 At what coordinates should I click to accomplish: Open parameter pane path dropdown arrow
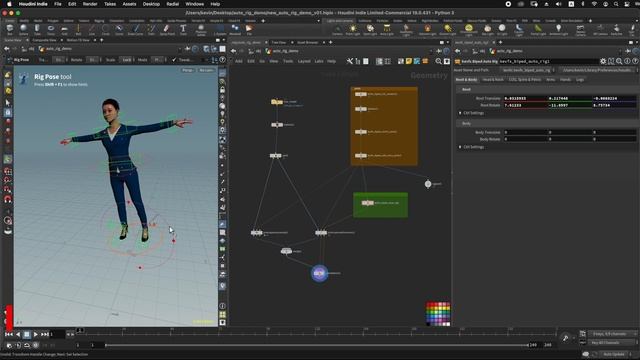pos(621,51)
